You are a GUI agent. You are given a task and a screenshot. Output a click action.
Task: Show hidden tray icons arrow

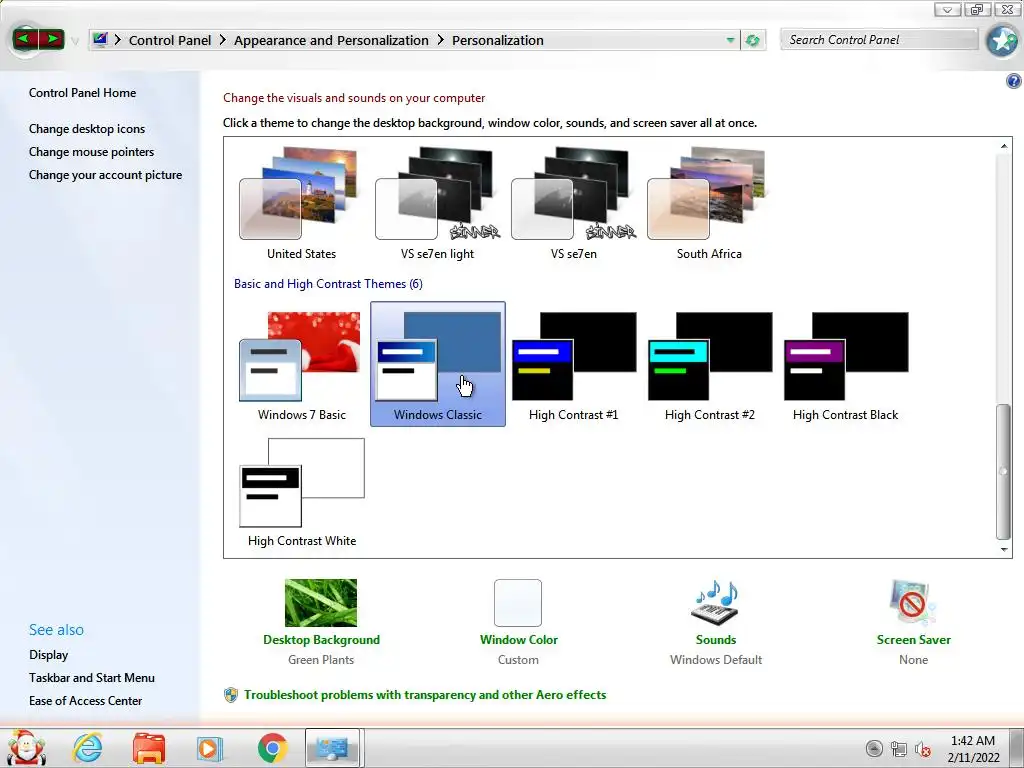874,748
